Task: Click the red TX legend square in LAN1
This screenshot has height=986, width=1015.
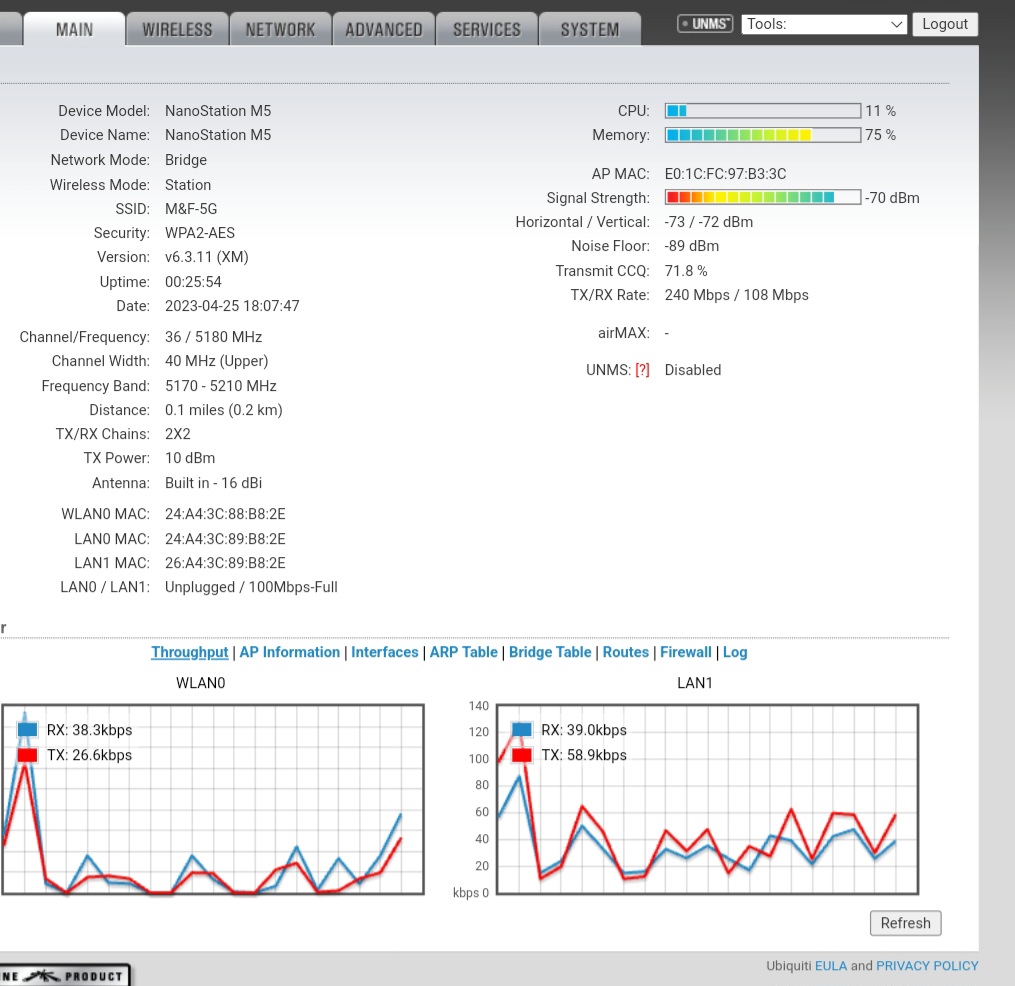Action: pos(522,755)
